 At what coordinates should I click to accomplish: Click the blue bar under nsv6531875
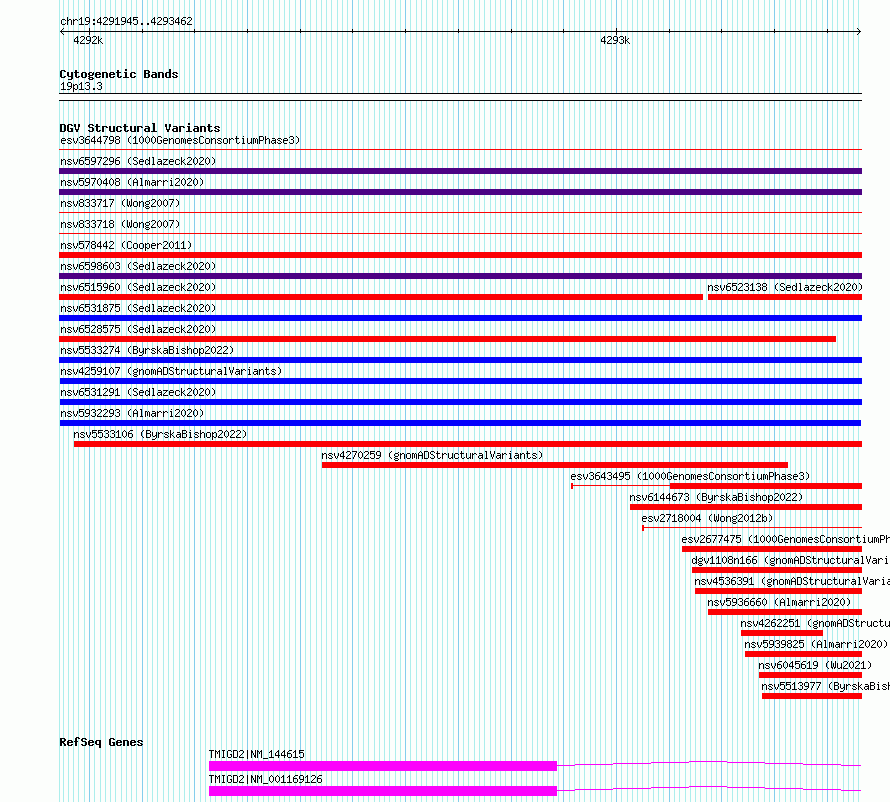tap(460, 318)
